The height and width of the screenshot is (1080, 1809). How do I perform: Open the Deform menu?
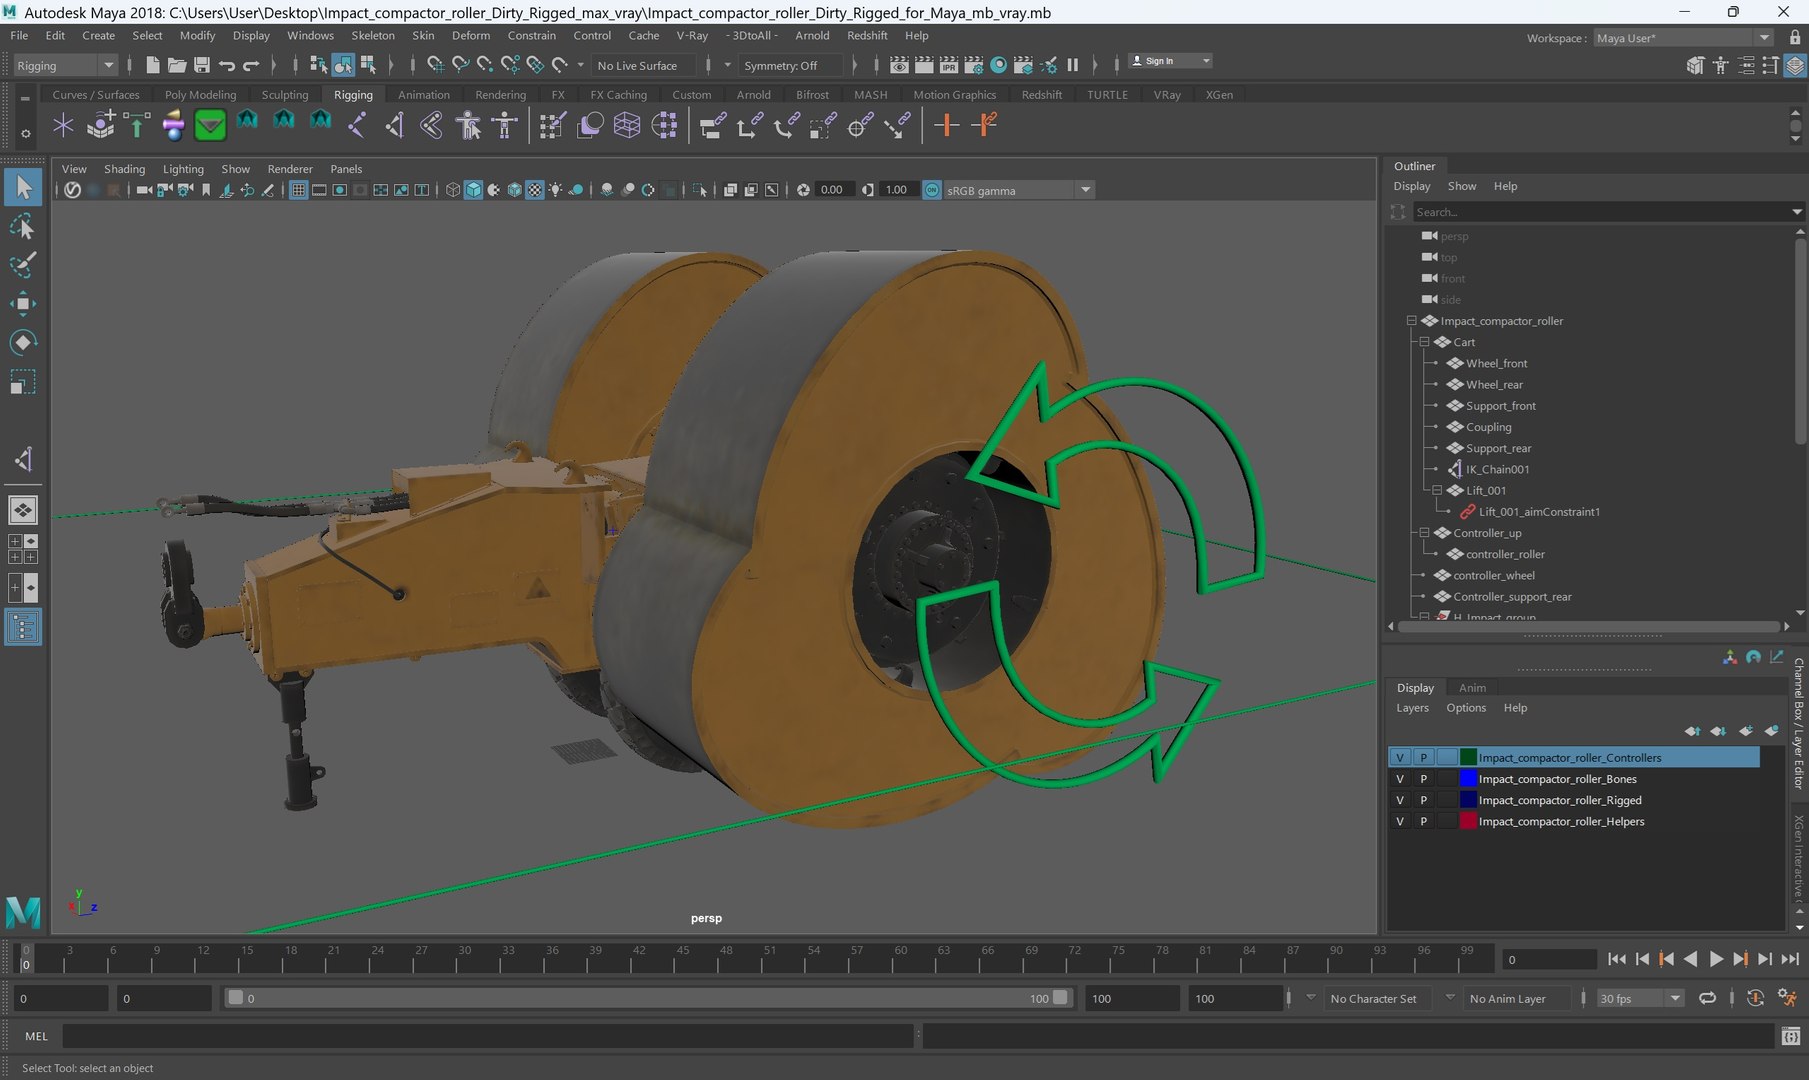(x=471, y=35)
